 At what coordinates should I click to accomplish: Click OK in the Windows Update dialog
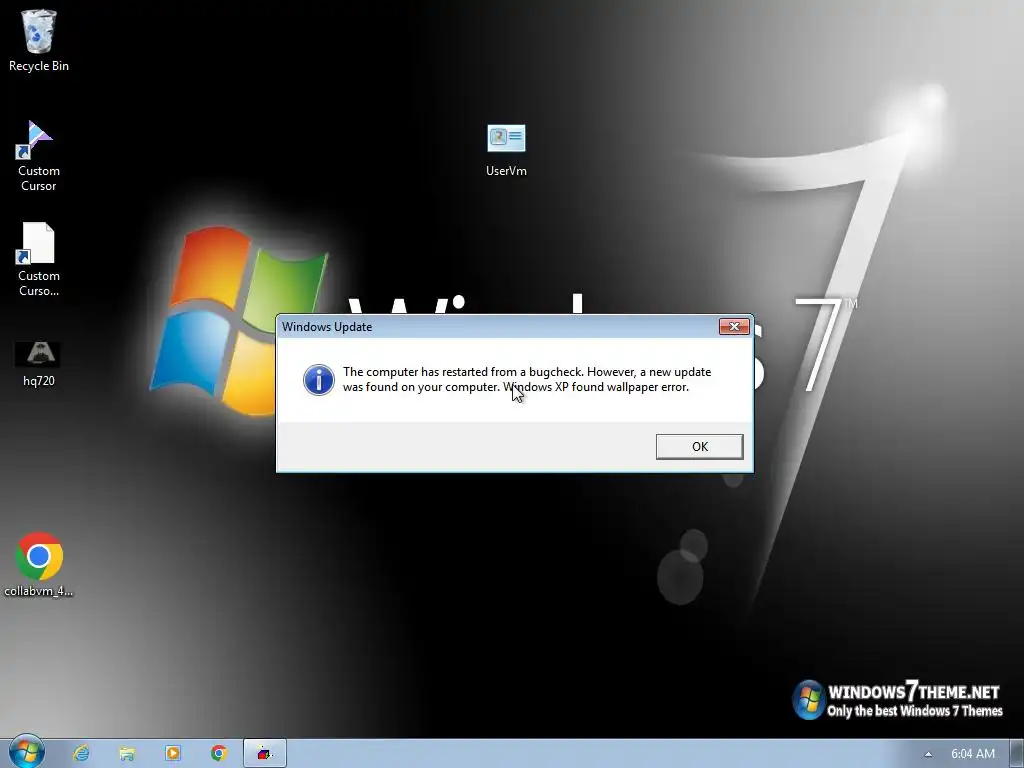[x=699, y=447]
